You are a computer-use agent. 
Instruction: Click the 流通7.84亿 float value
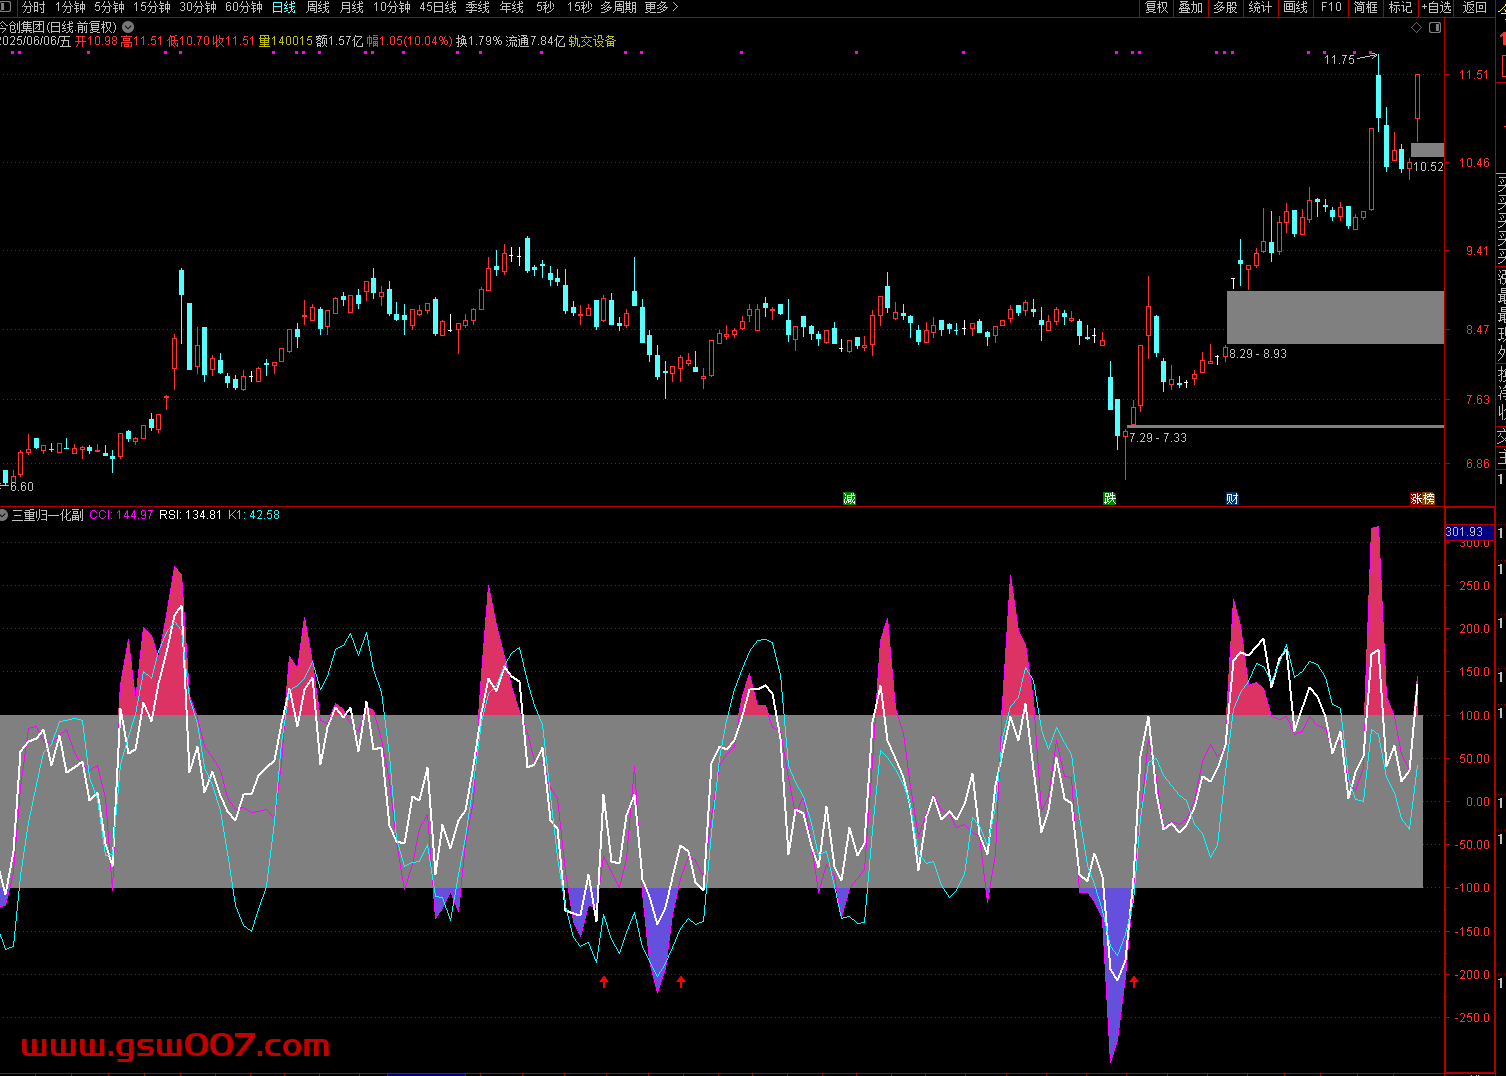535,41
